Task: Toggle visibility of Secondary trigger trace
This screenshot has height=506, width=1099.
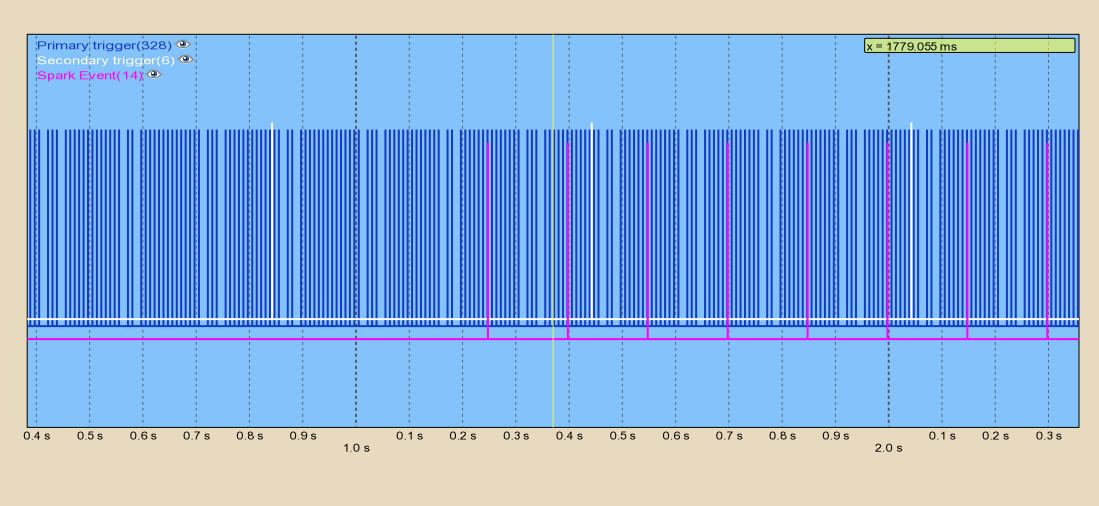Action: point(185,60)
